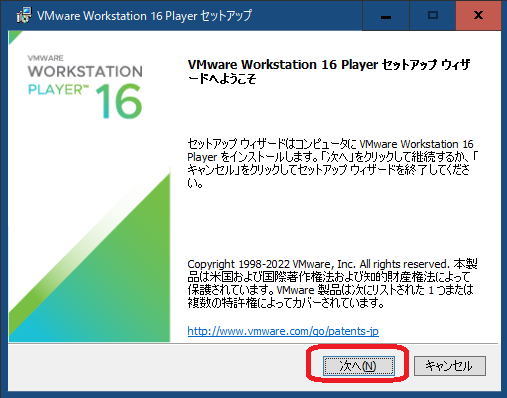Close the VMware Player setup wizard
Screen dimensions: 507x398
478,15
